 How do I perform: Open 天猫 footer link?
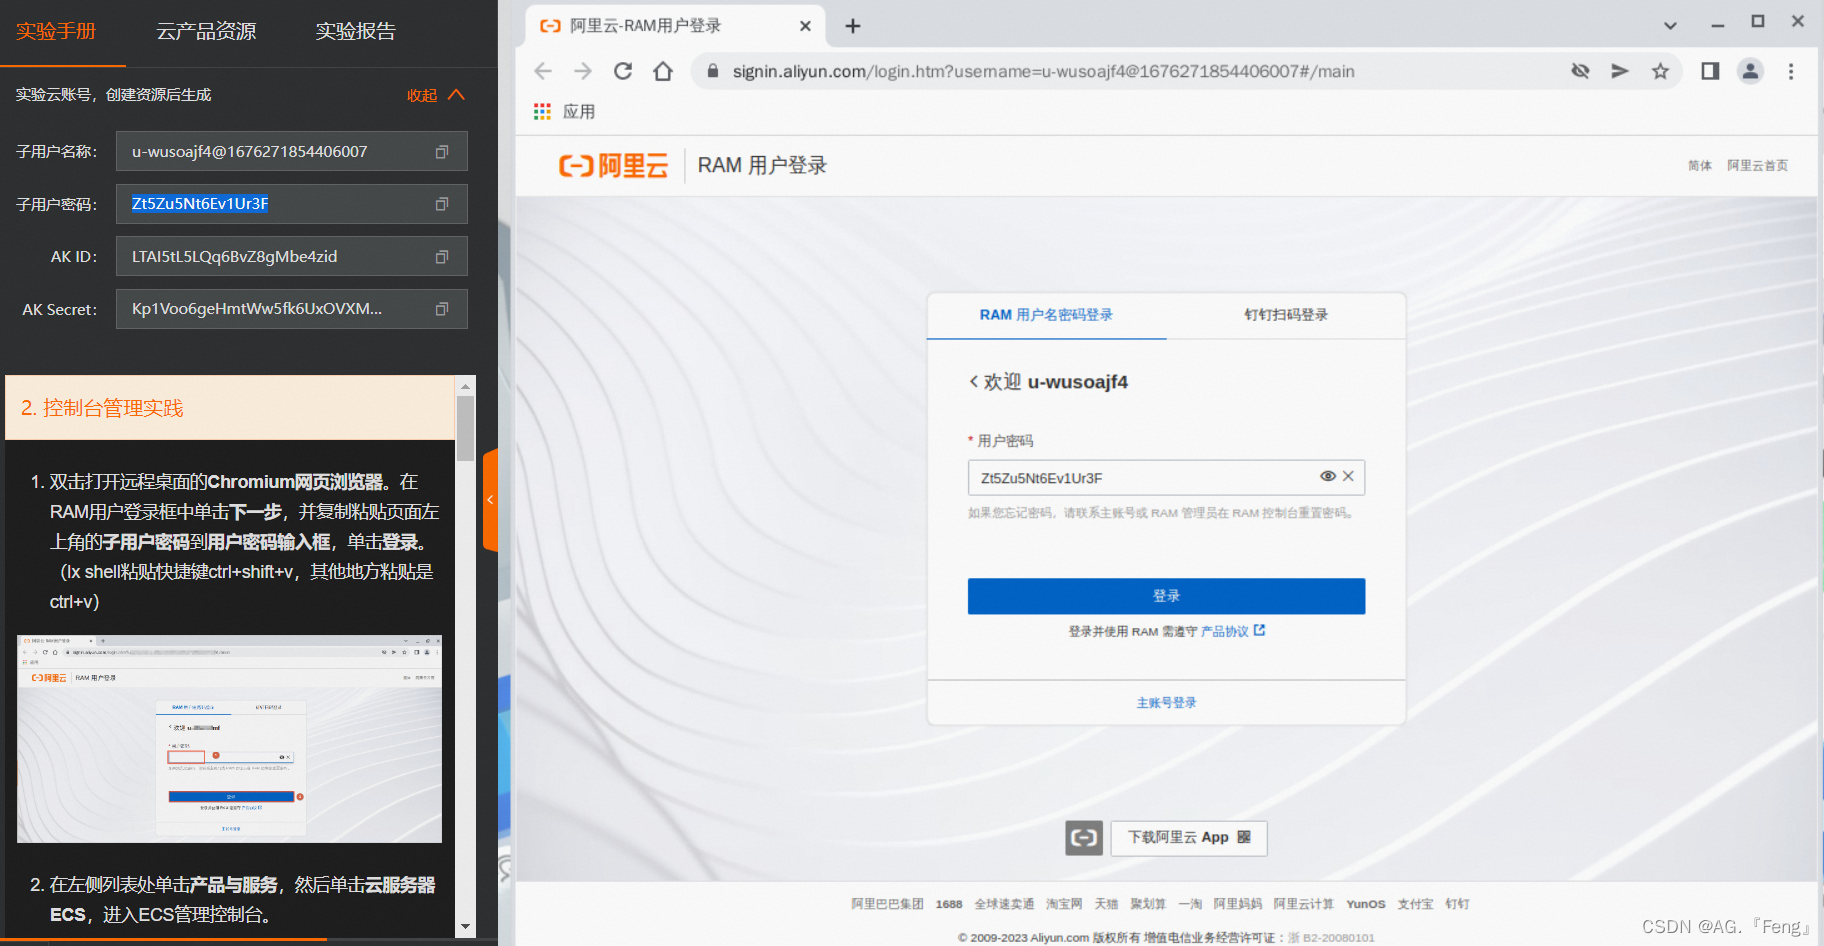[x=1106, y=904]
